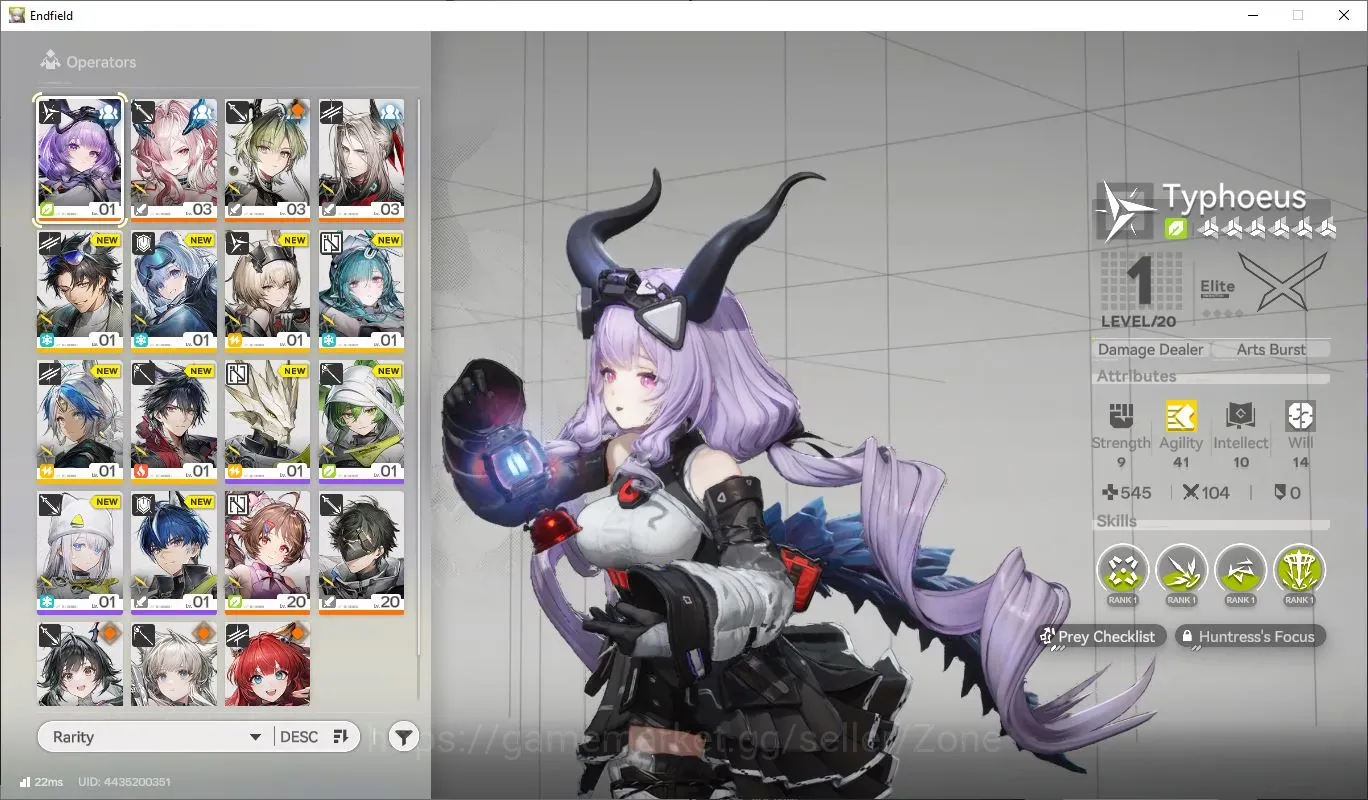The height and width of the screenshot is (800, 1368).
Task: Click the operator list scrollbar
Action: (x=418, y=390)
